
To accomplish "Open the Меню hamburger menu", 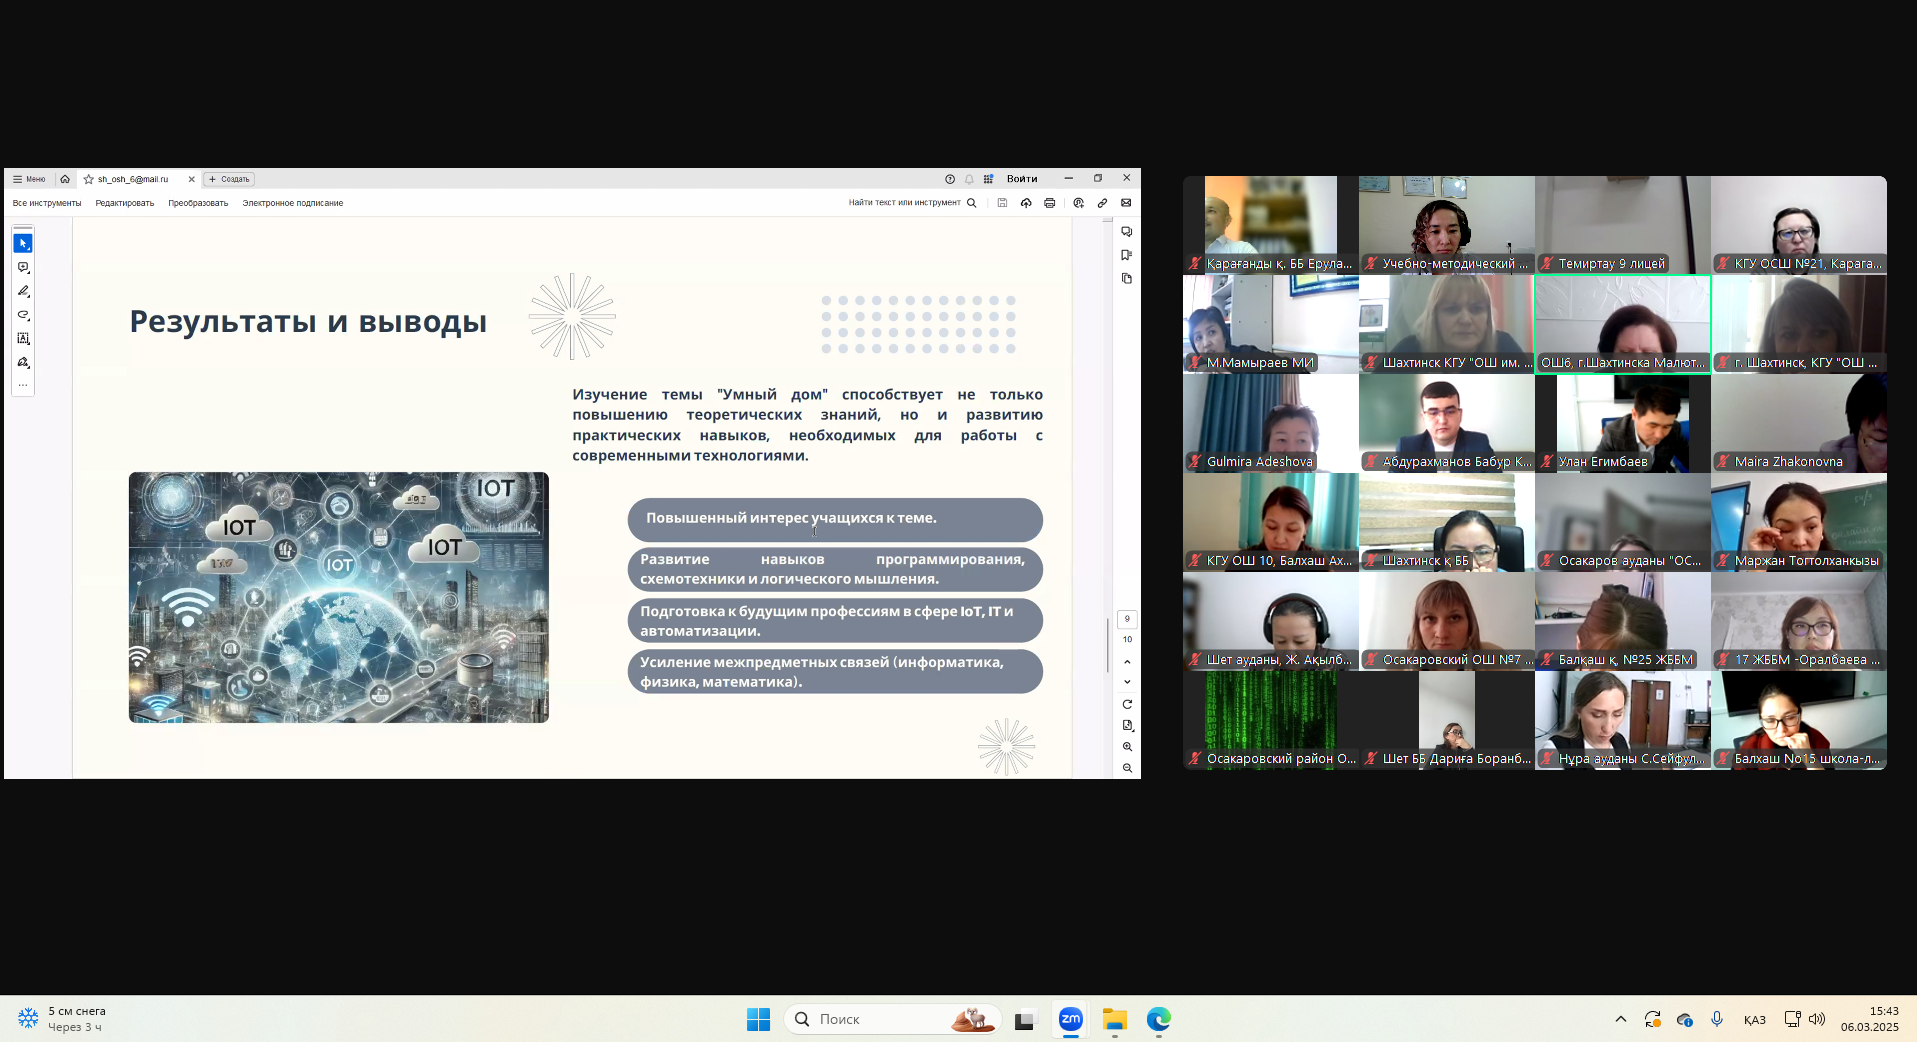I will (x=29, y=179).
